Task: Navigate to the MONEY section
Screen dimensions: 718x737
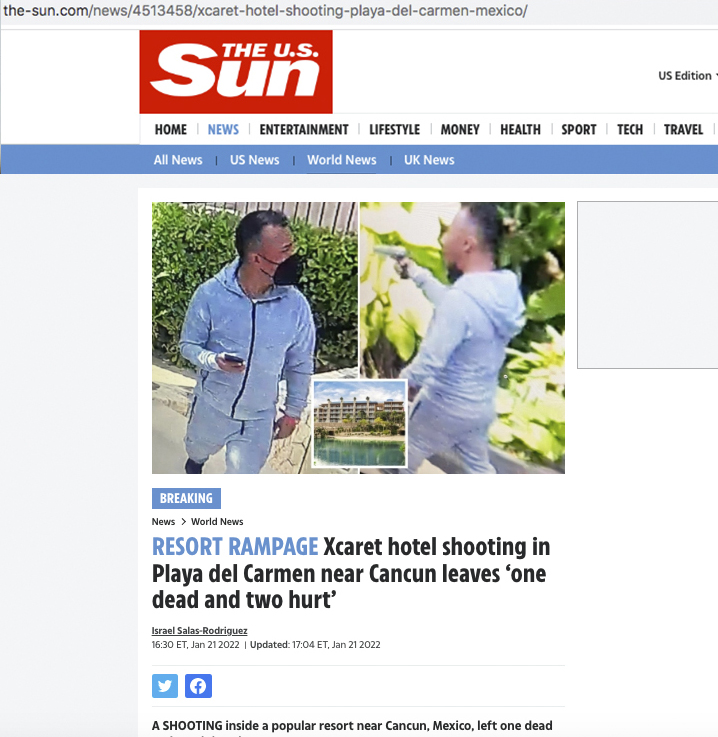Action: click(x=460, y=129)
